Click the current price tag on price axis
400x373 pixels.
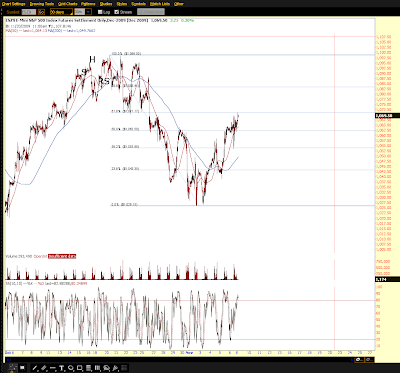click(x=388, y=115)
